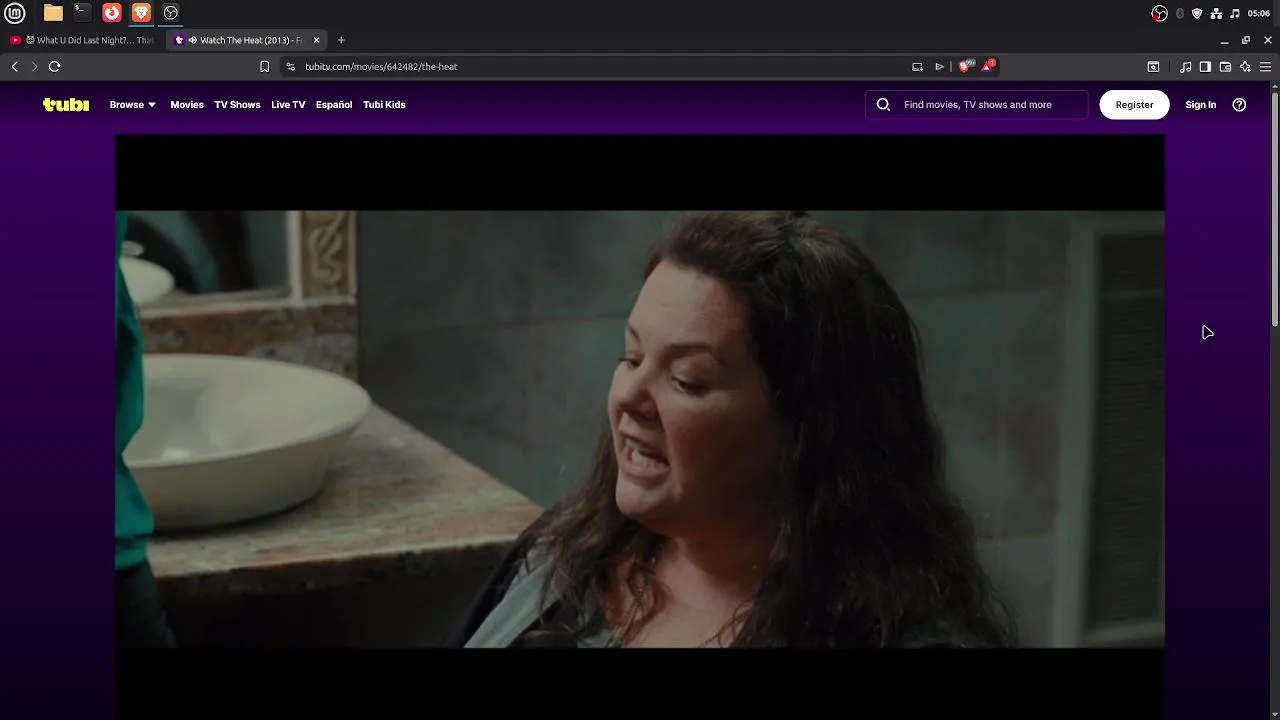
Task: Click the Bluetooth tray icon
Action: pos(1179,13)
